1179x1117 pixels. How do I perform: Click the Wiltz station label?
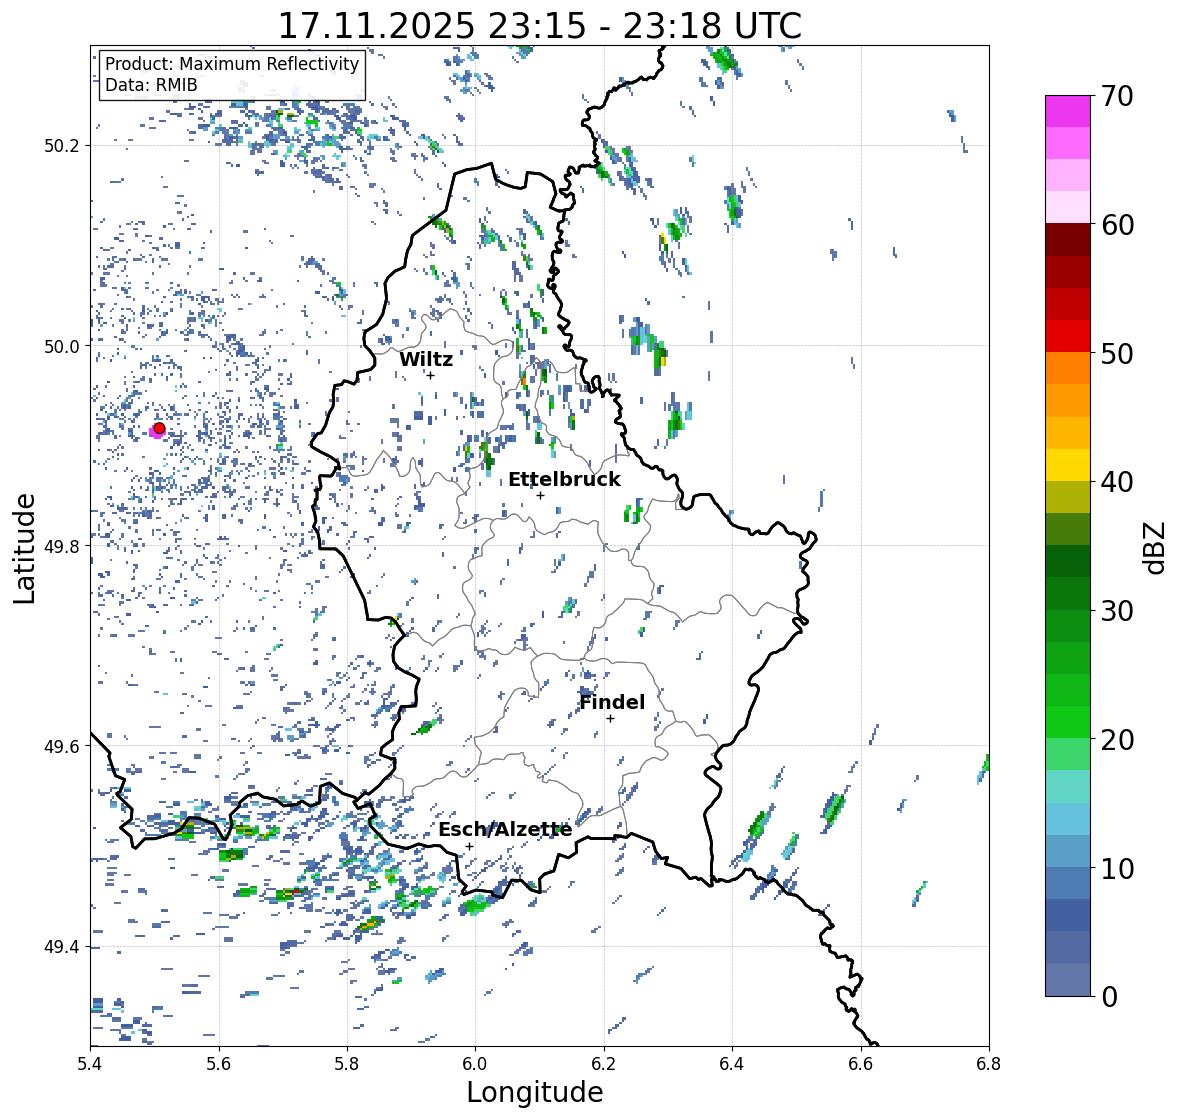[x=426, y=359]
